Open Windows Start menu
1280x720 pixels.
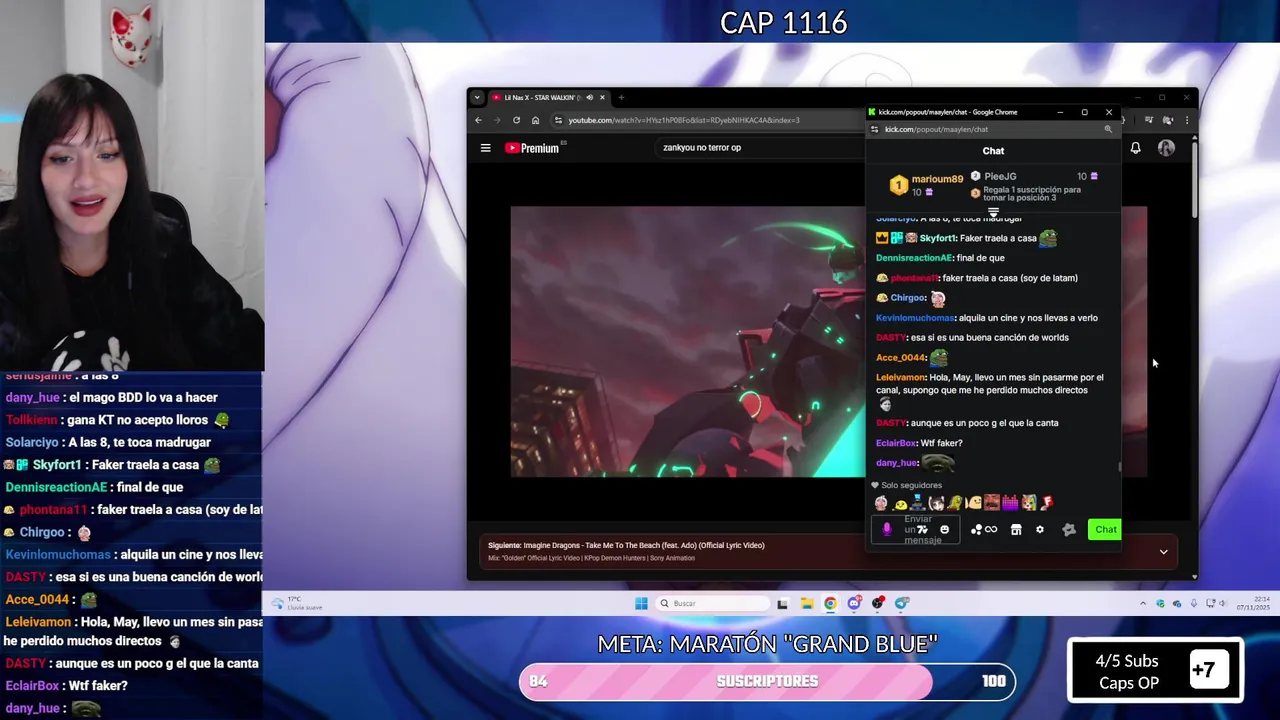click(641, 603)
